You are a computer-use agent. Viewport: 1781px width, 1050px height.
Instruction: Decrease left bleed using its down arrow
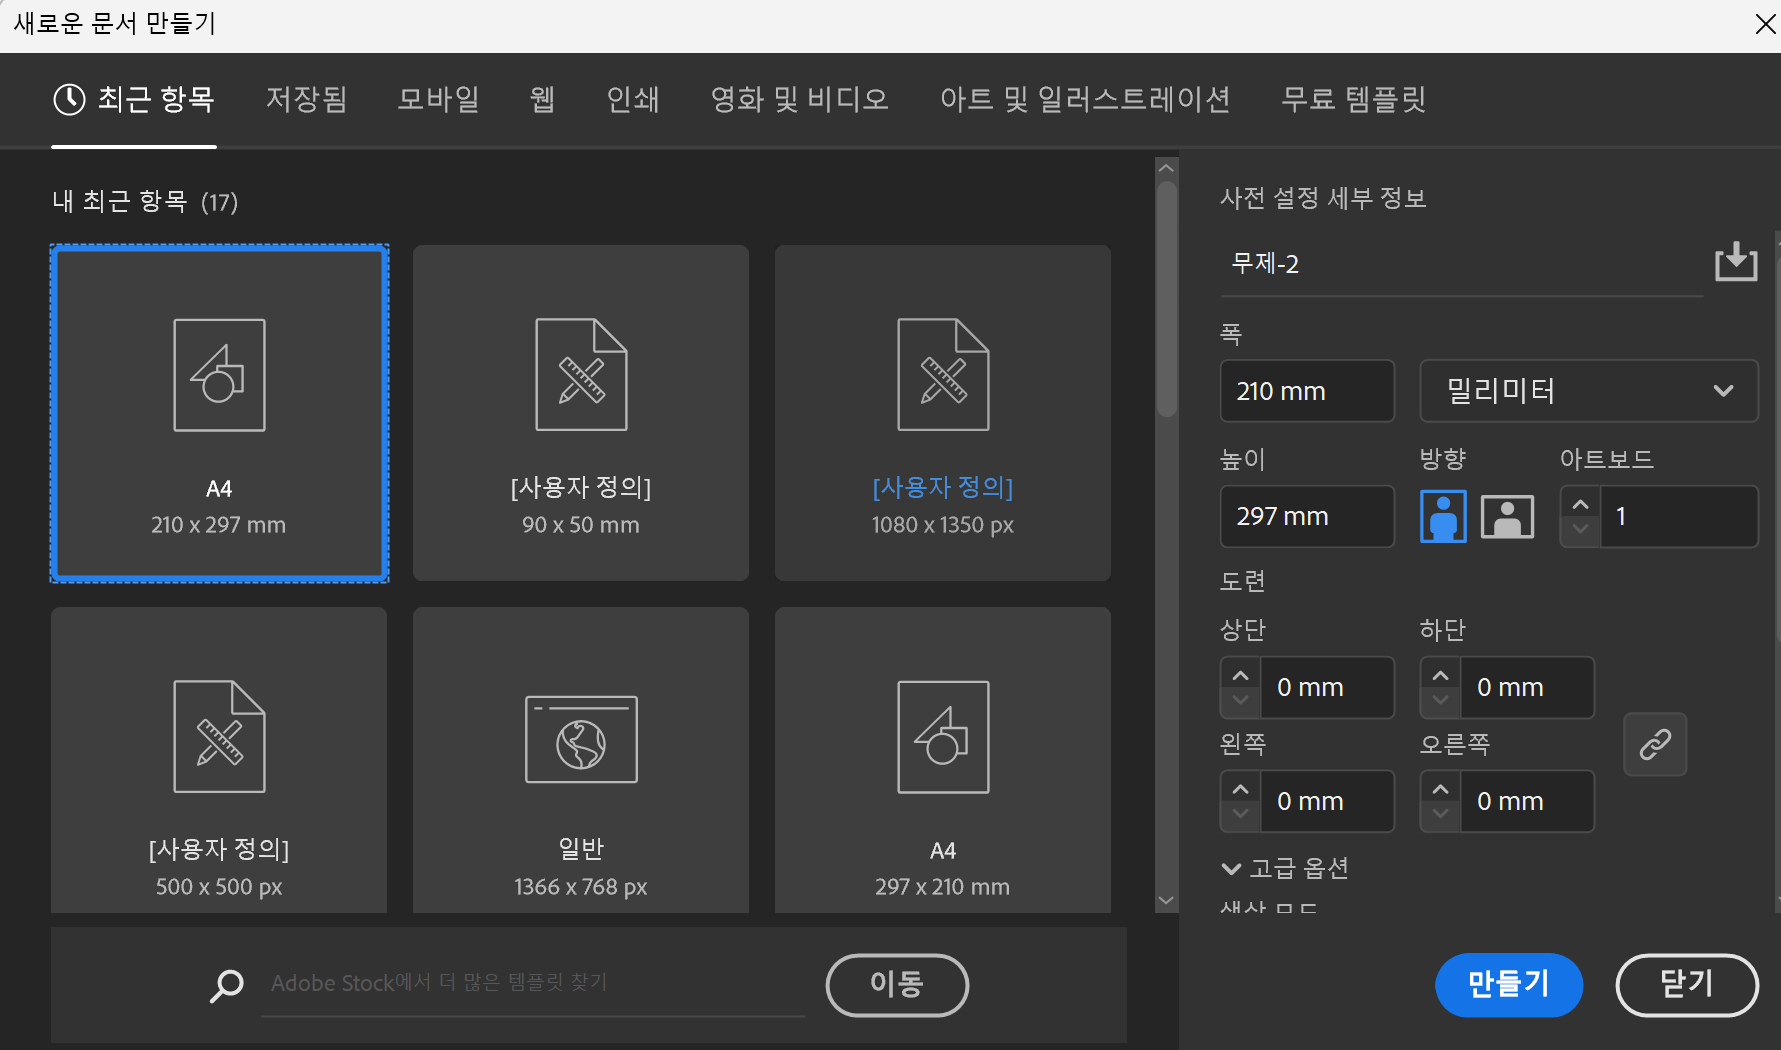tap(1240, 815)
